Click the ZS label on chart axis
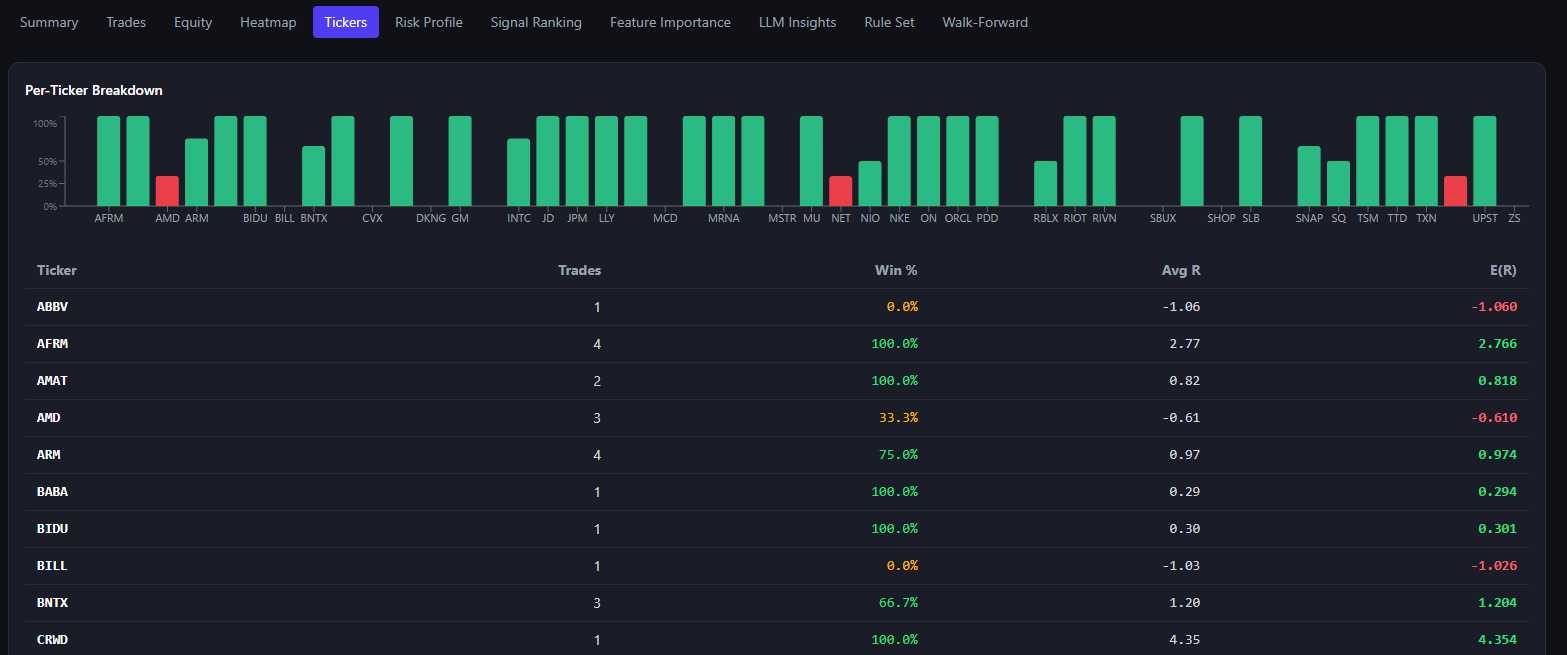 click(x=1514, y=218)
